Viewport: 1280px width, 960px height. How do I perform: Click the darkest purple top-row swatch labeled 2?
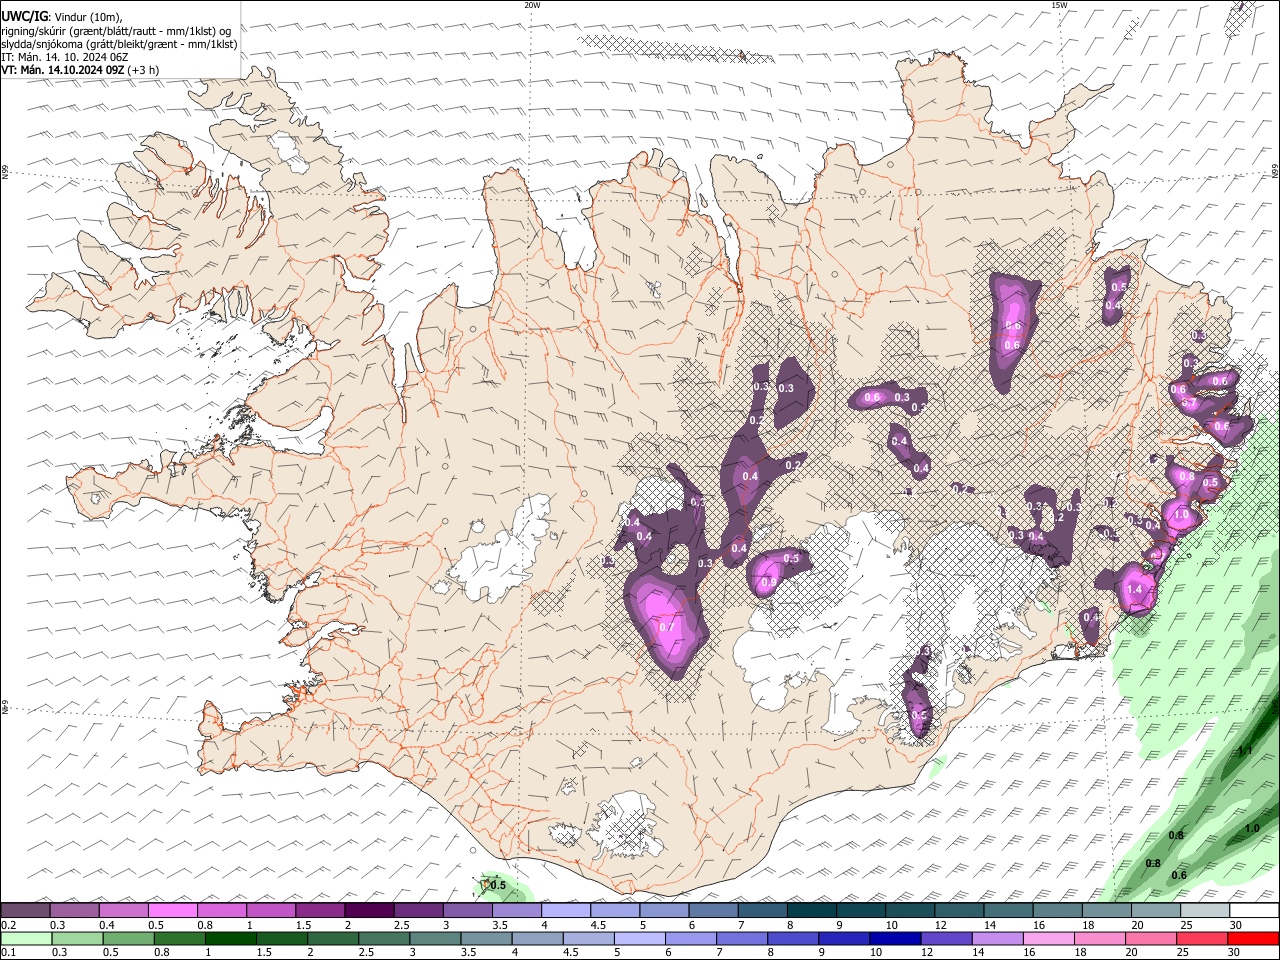(x=369, y=911)
